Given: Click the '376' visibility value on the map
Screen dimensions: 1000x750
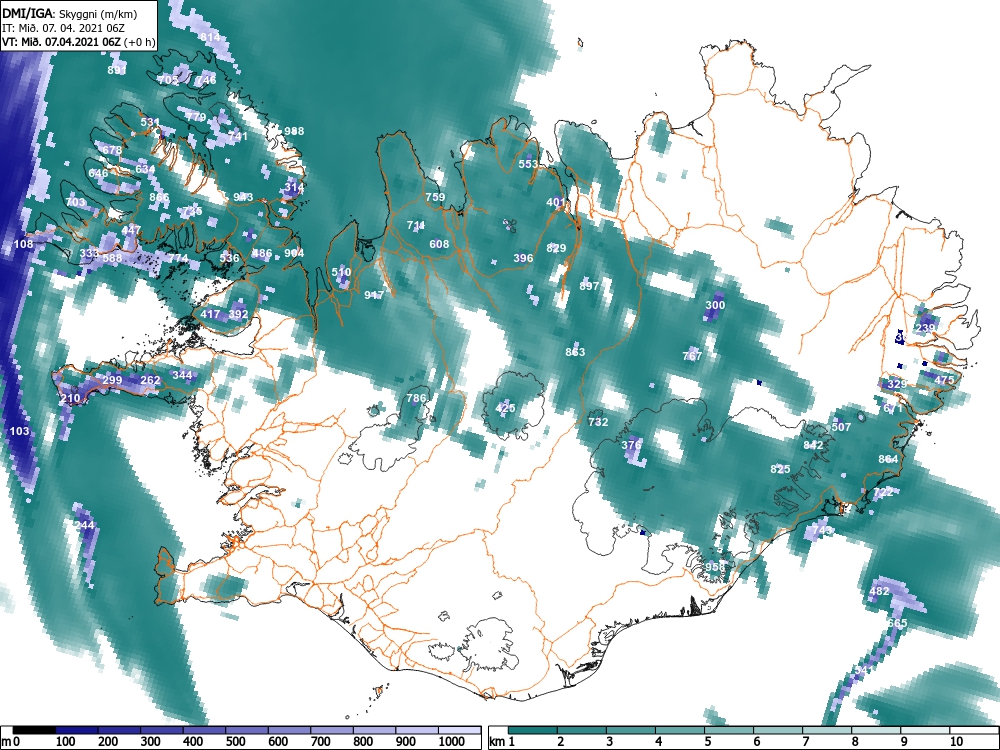Looking at the screenshot, I should 631,445.
